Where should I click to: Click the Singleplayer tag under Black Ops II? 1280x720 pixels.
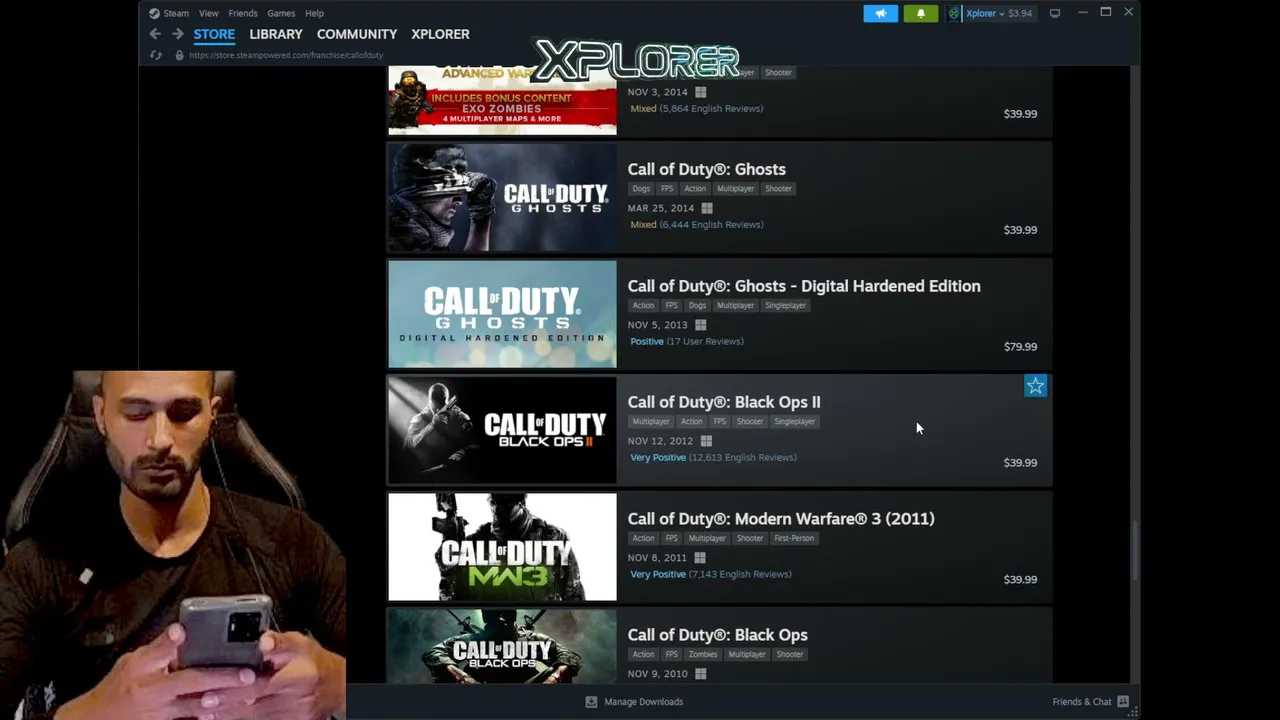[794, 422]
